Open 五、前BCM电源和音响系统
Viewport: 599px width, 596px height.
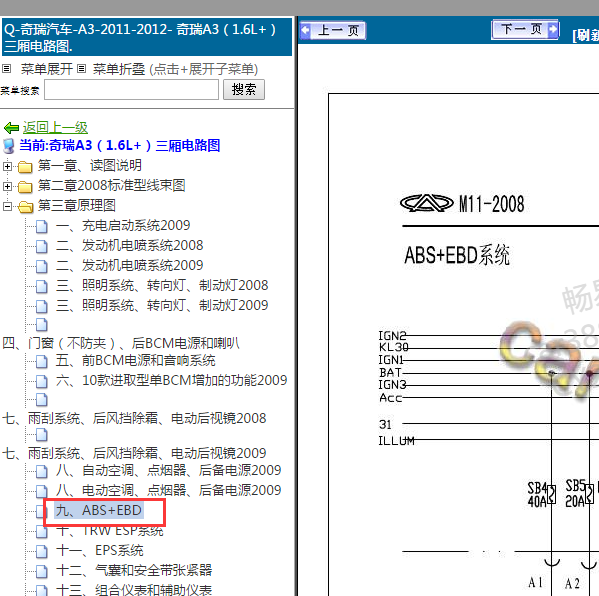coord(136,360)
